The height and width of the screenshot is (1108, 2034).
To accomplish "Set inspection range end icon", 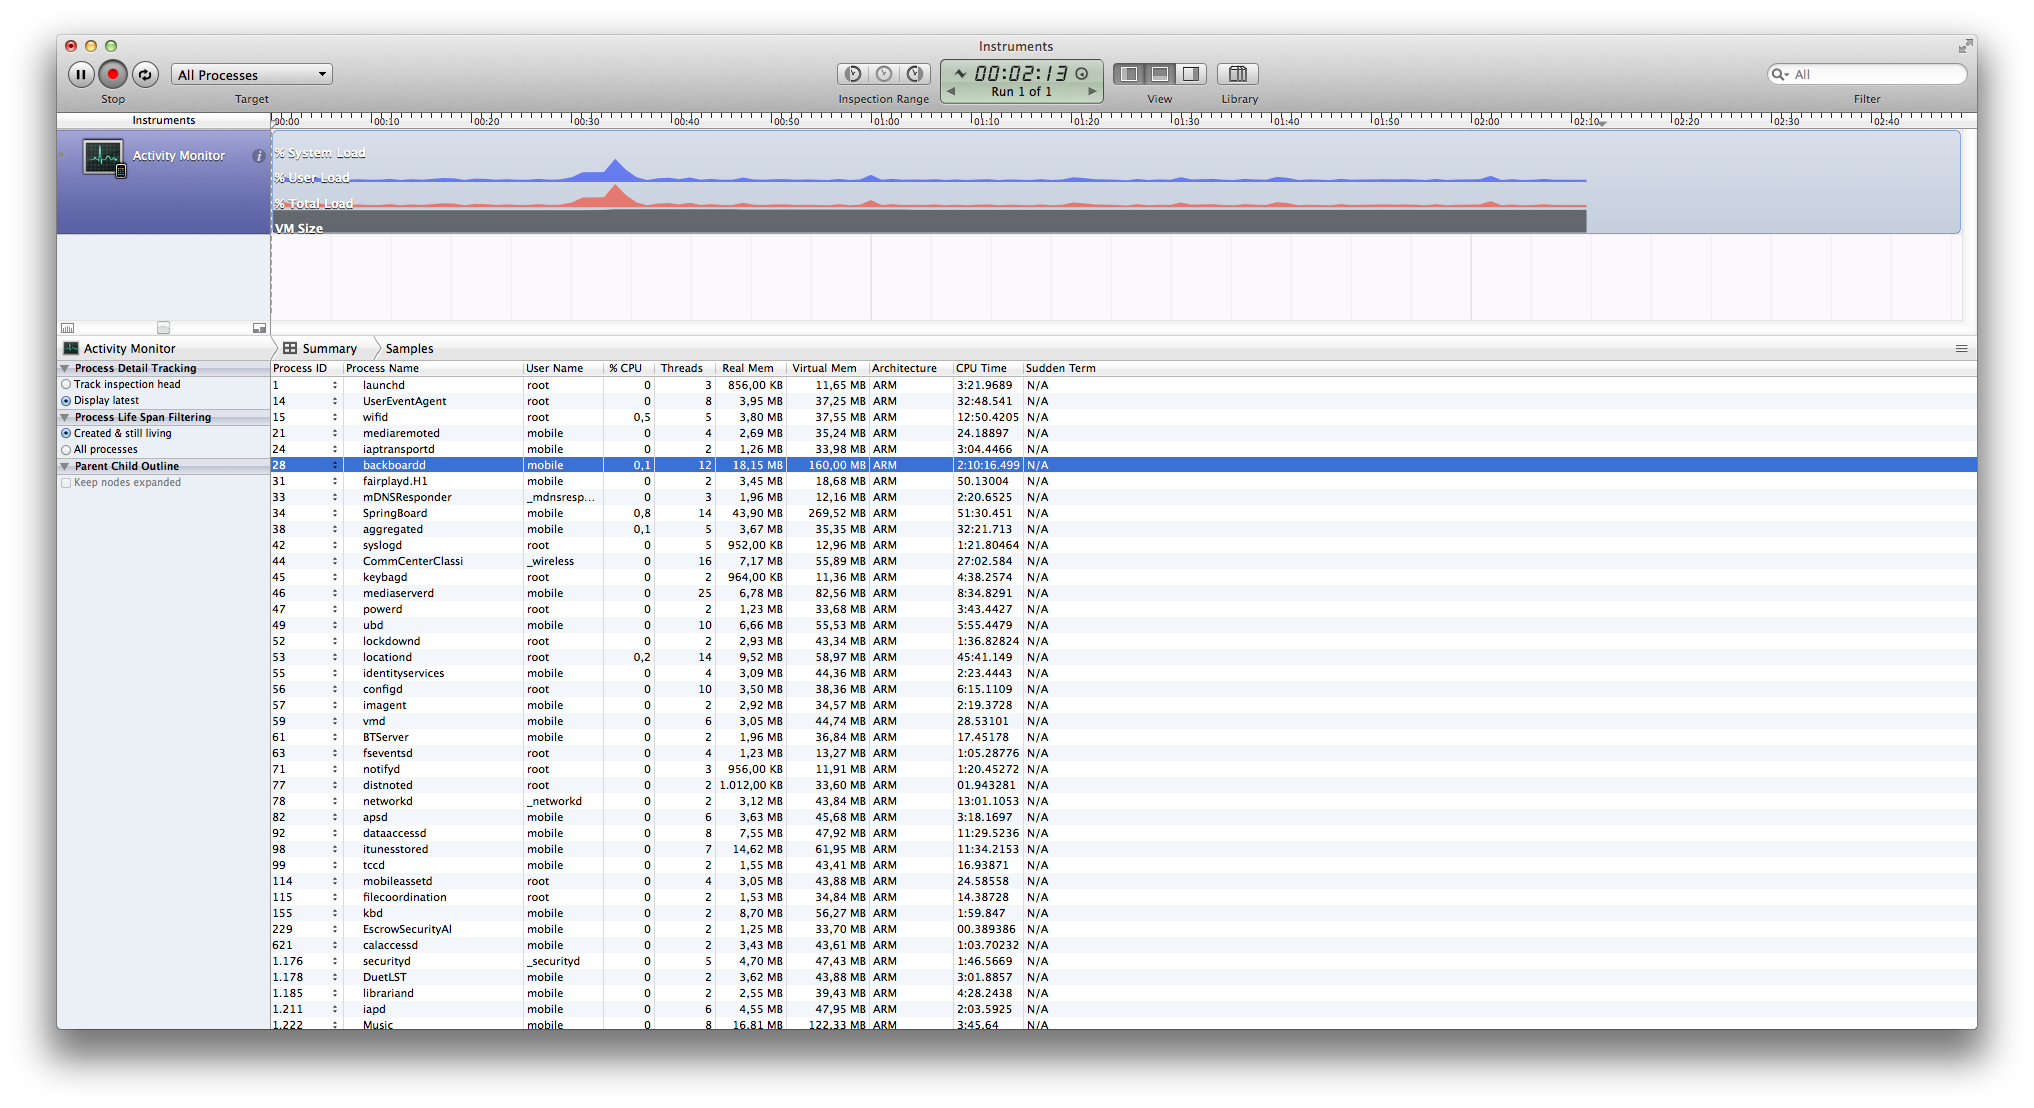I will click(915, 74).
